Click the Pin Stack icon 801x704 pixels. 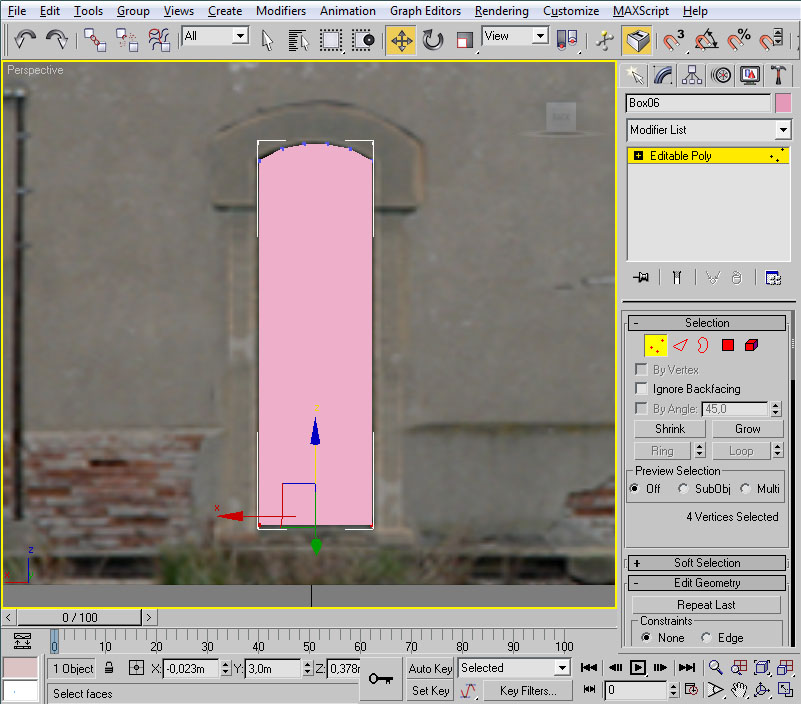(641, 278)
